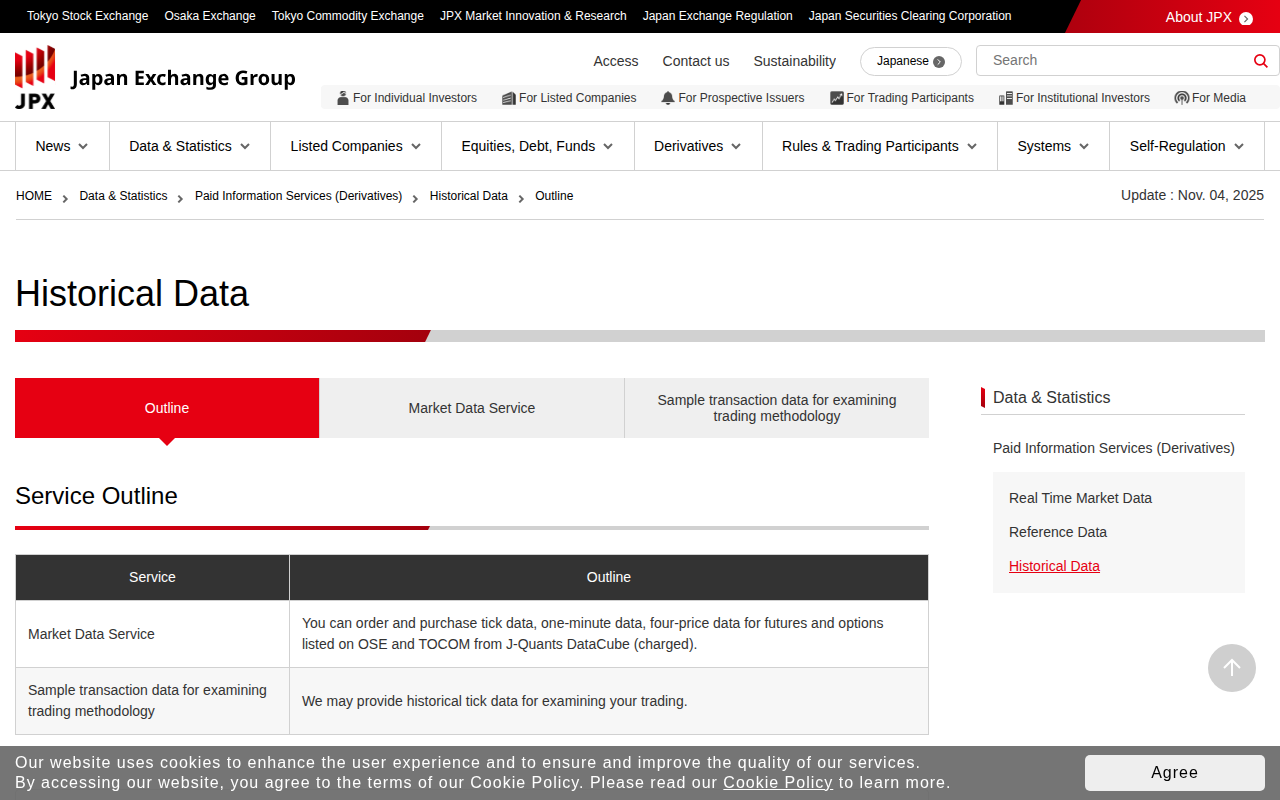Open Tokyo Stock Exchange link
1280x800 pixels.
88,16
